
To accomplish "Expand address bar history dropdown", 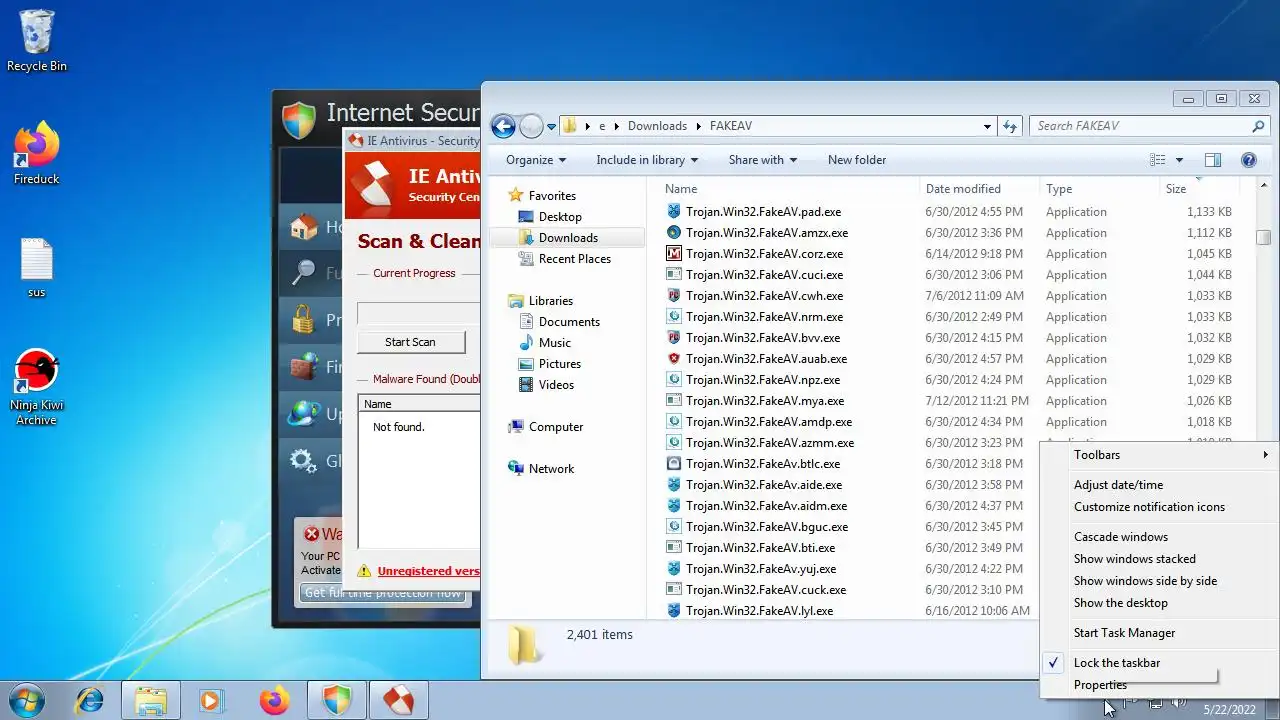I will [x=987, y=126].
